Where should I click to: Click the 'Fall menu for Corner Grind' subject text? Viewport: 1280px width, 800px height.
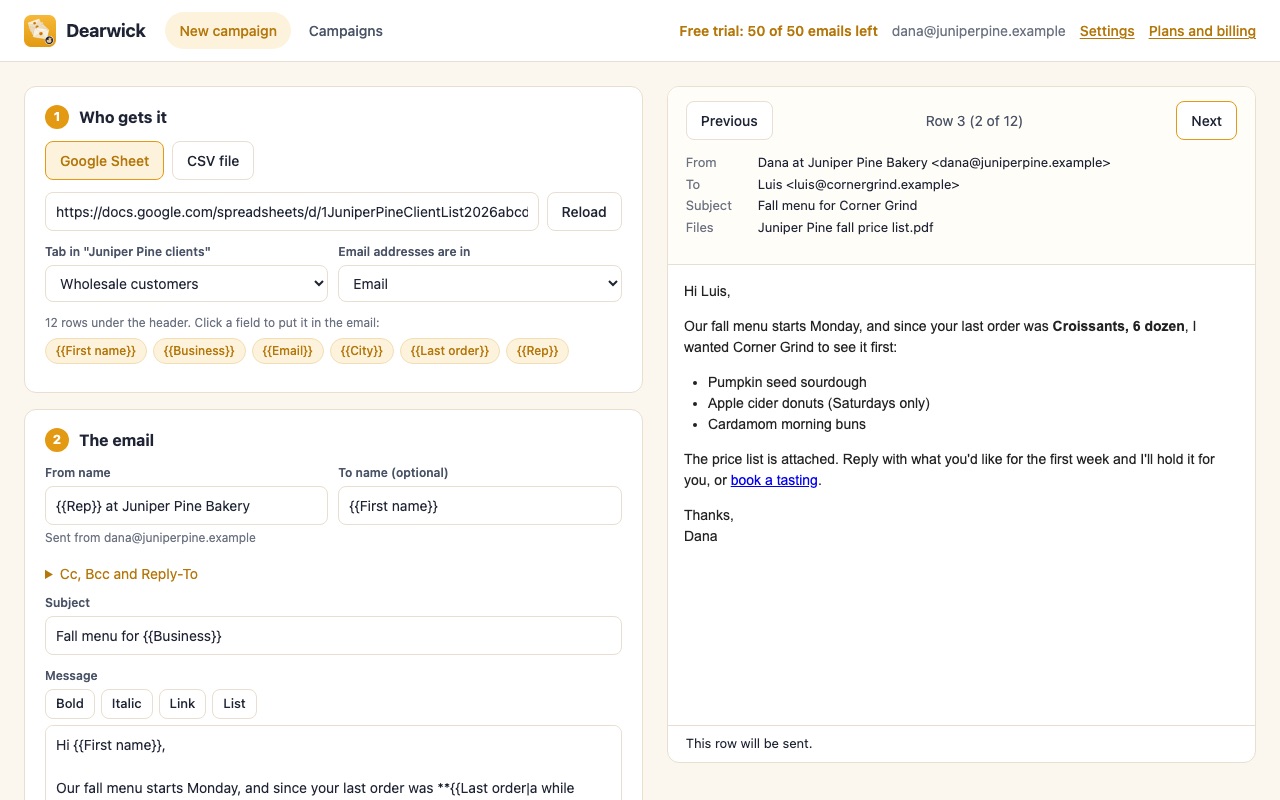point(838,205)
